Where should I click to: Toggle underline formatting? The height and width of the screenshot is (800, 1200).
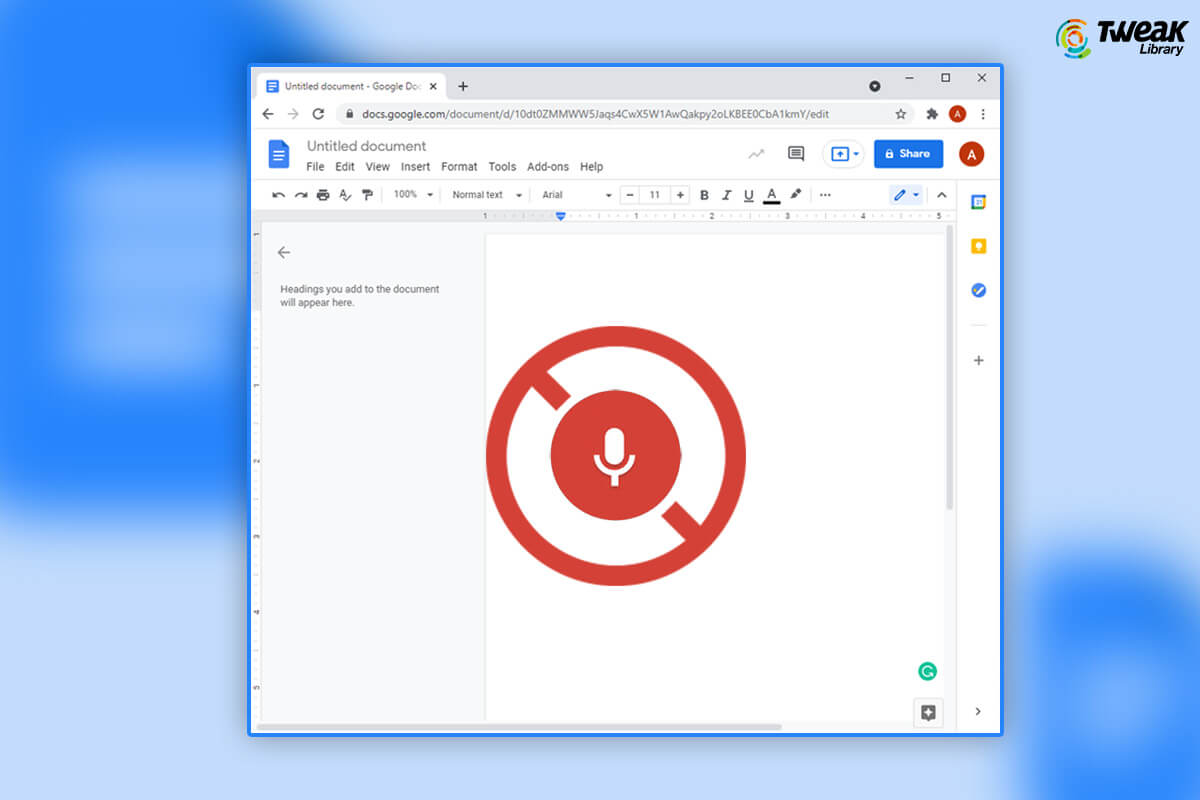pyautogui.click(x=749, y=194)
